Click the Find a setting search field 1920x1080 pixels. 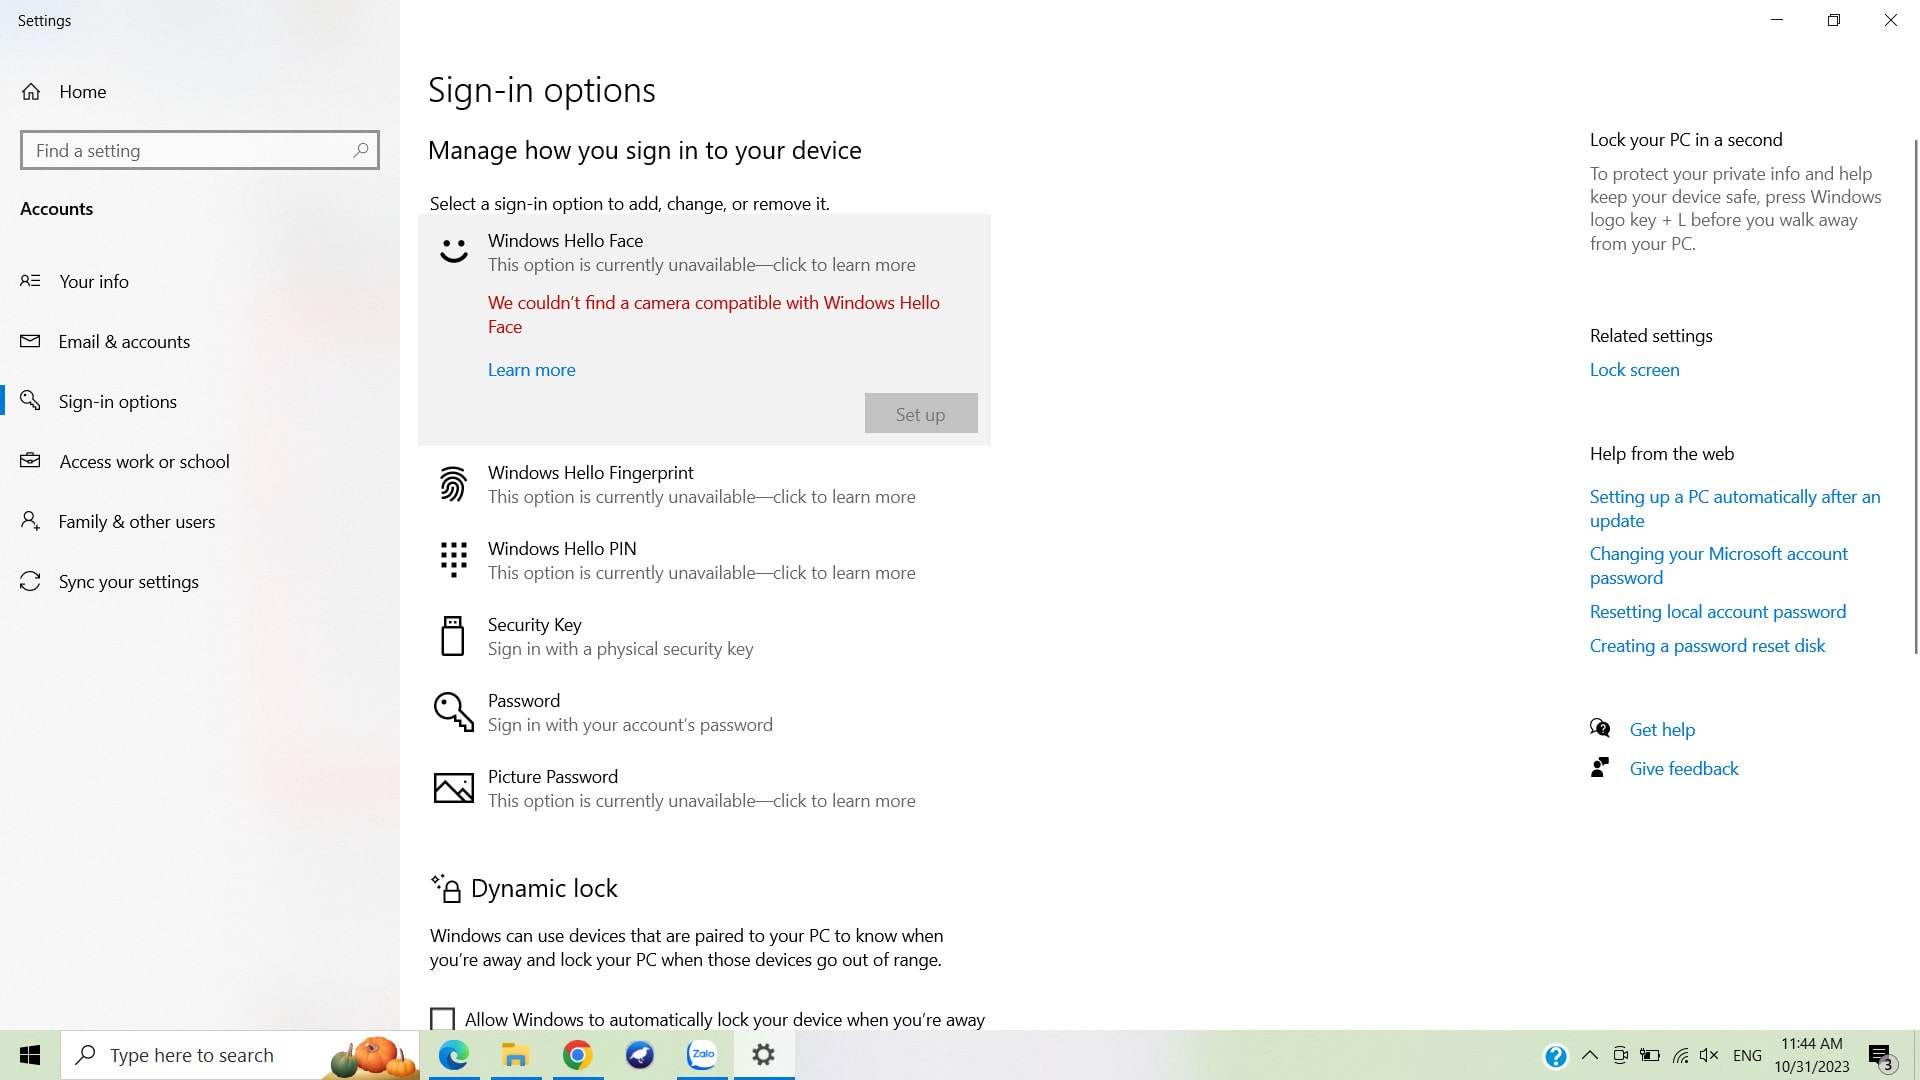[200, 150]
